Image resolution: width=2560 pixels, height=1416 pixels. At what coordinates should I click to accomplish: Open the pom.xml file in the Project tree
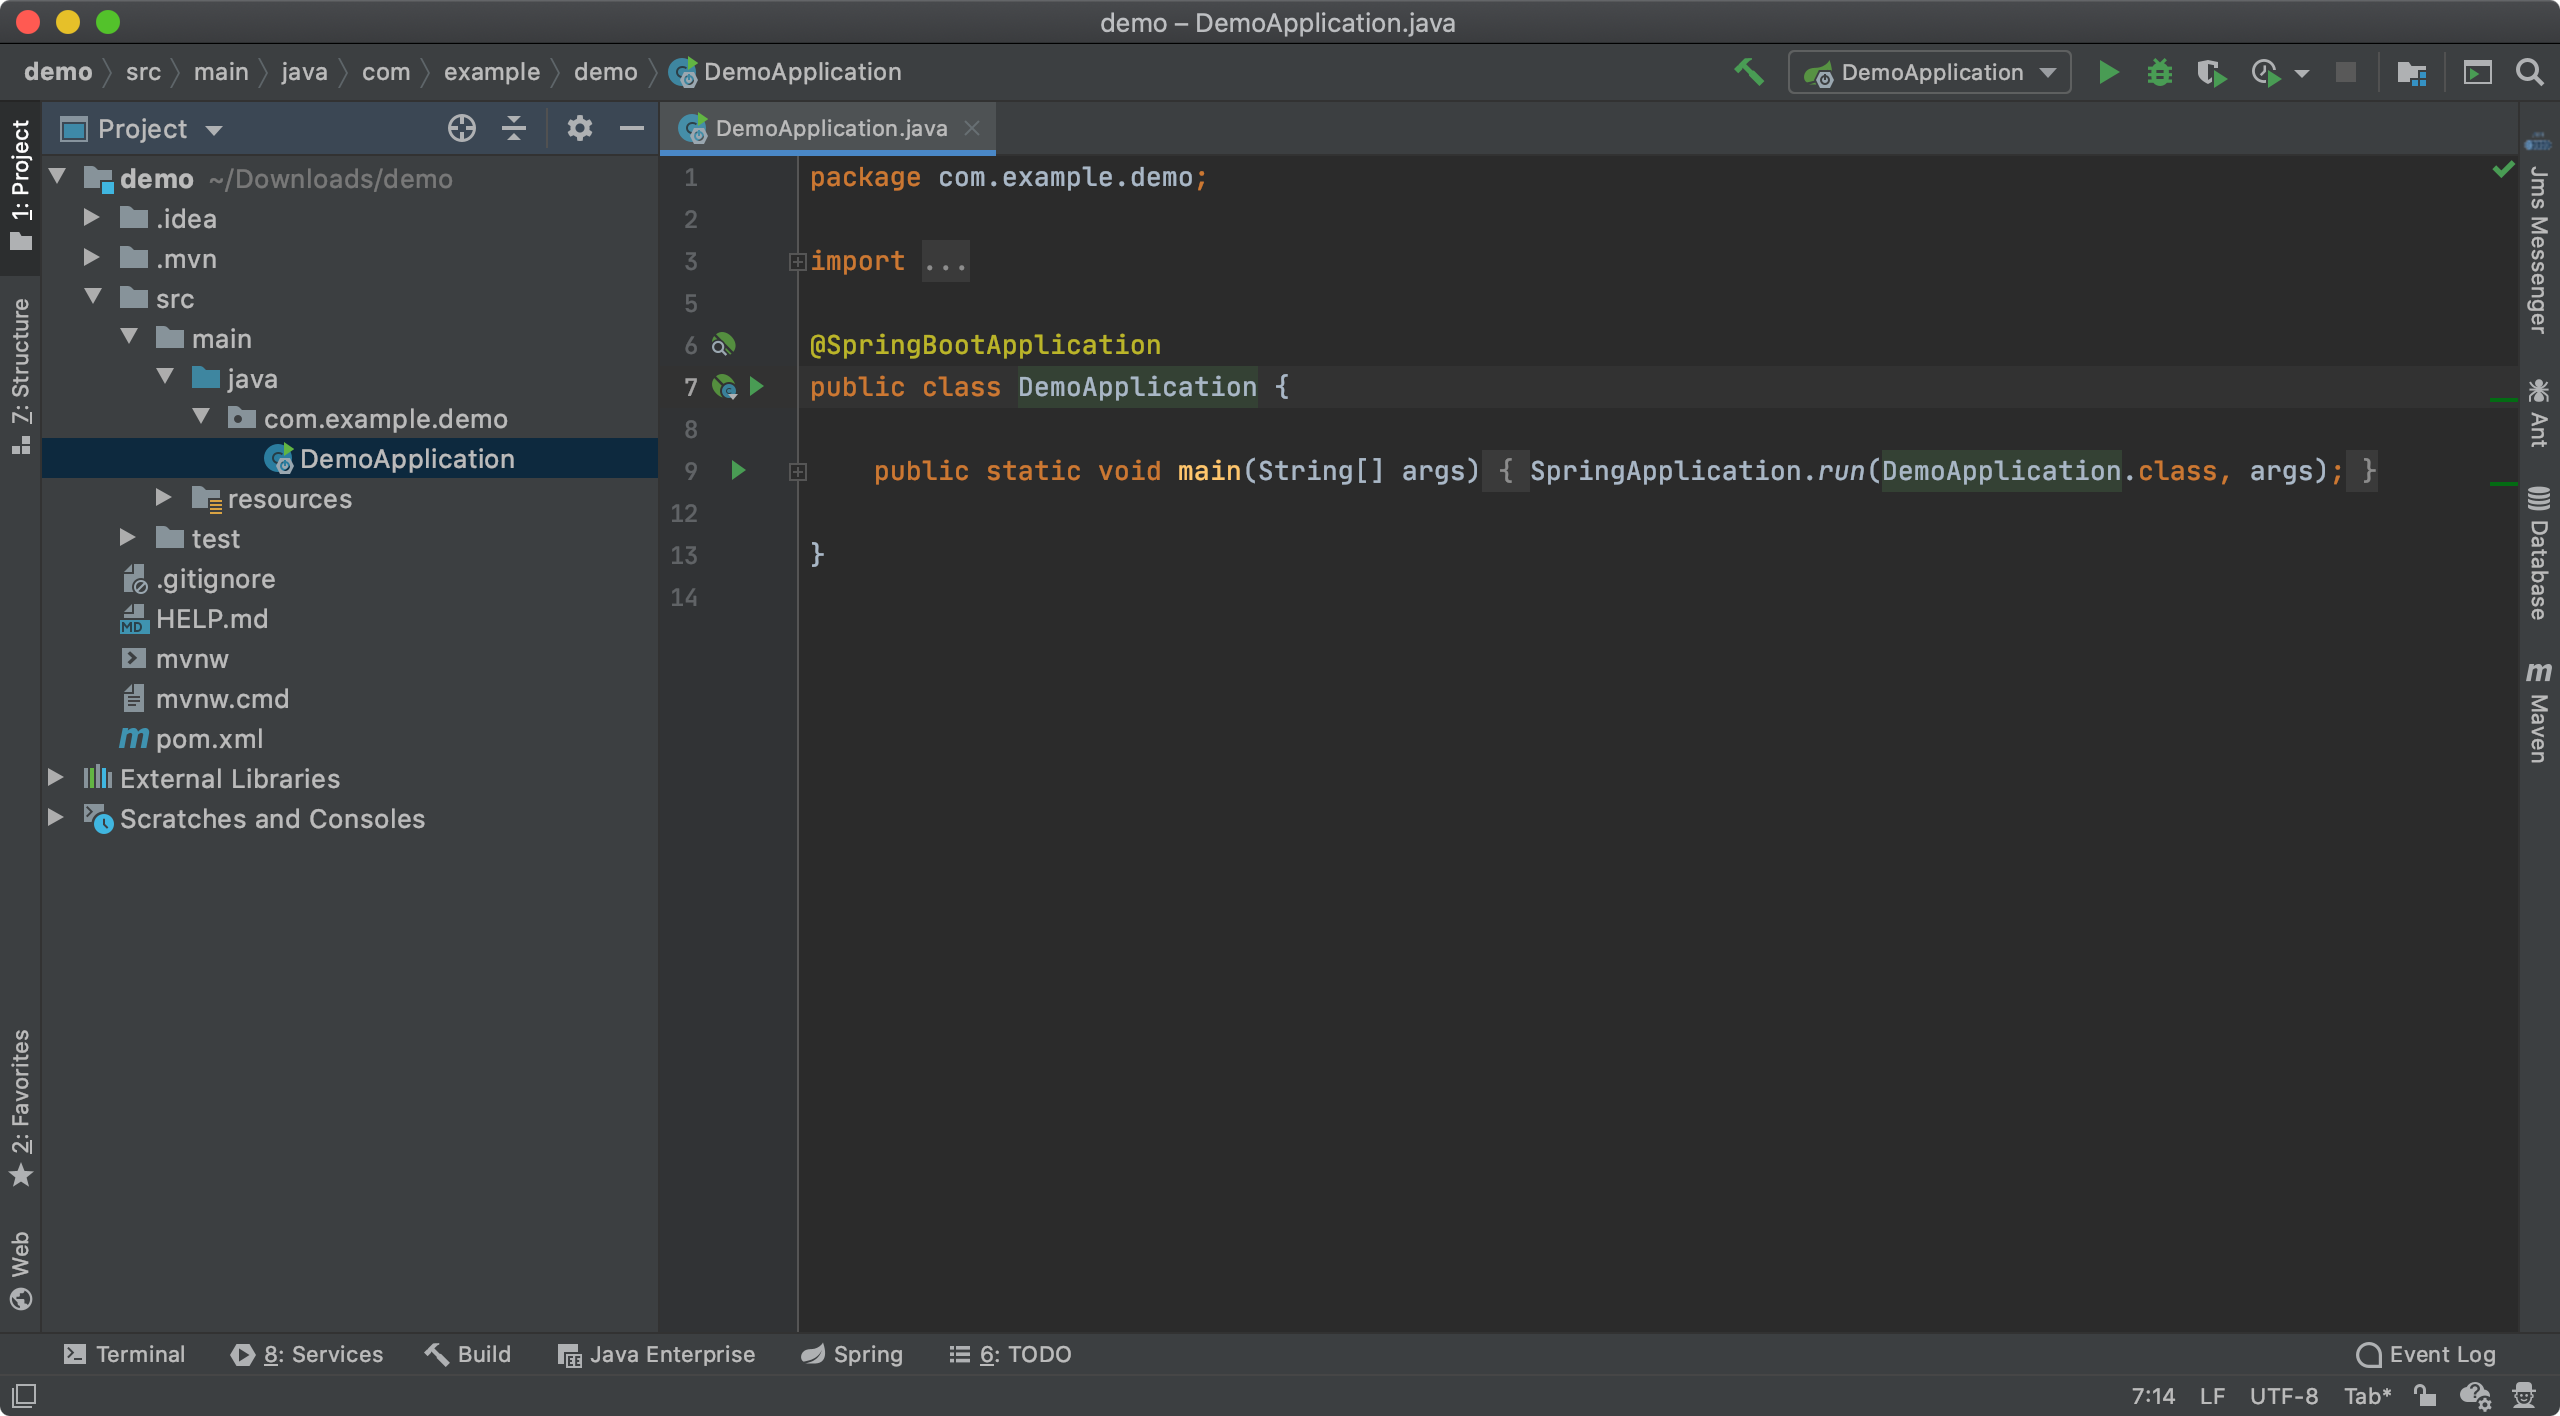pyautogui.click(x=209, y=738)
